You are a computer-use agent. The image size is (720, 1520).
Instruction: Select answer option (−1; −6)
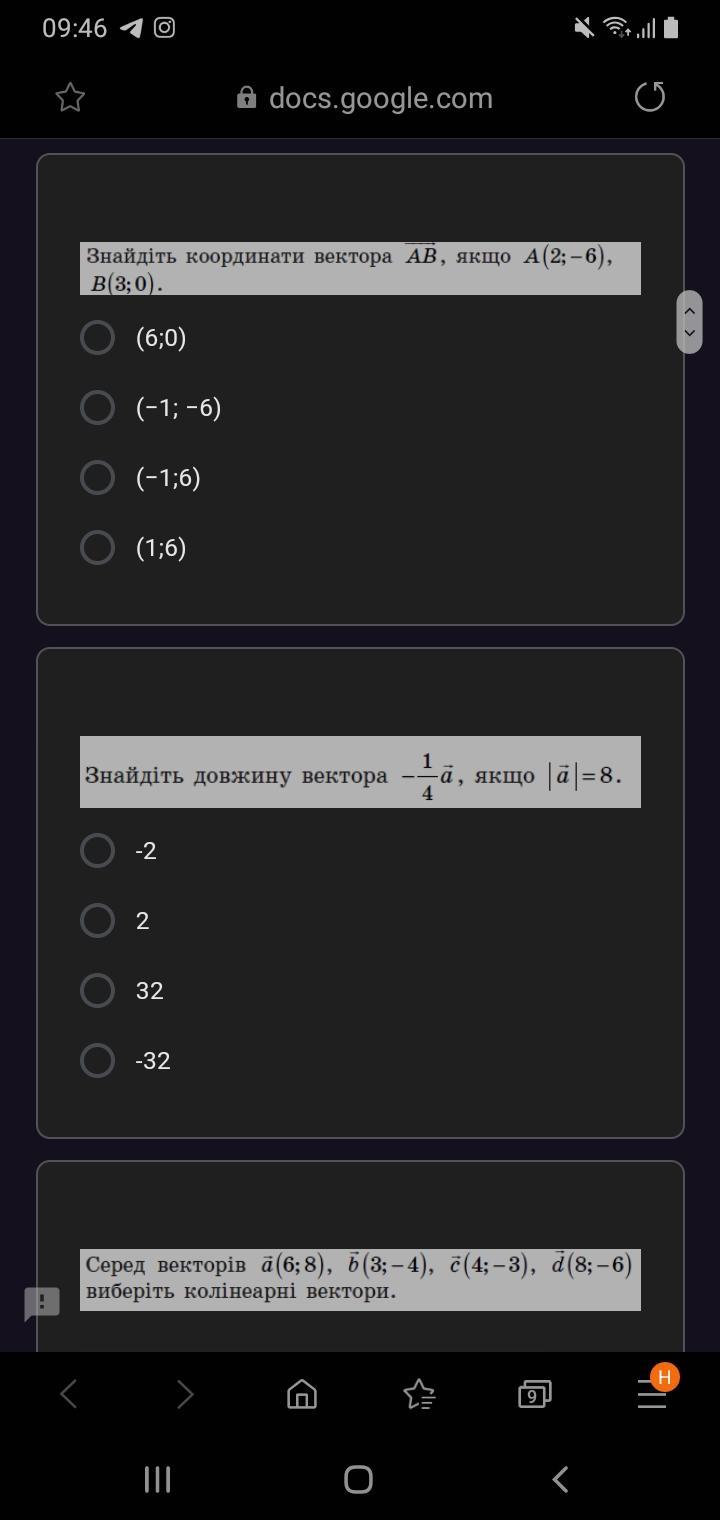[97, 408]
